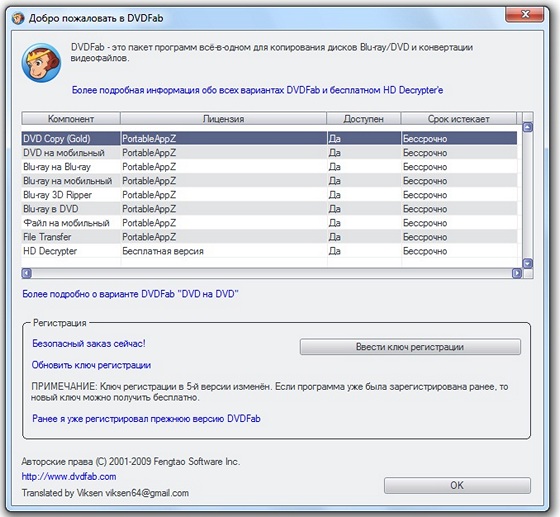The image size is (560, 517).
Task: Sort by the Лицензия column header
Action: 224,119
